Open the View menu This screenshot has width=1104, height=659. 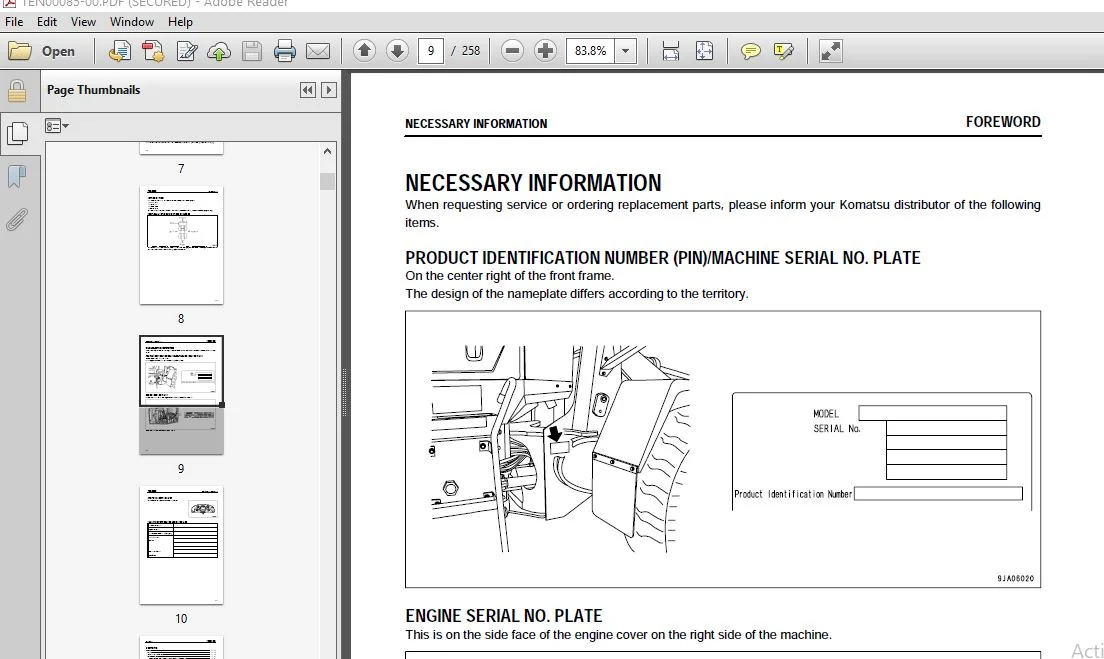click(x=83, y=22)
